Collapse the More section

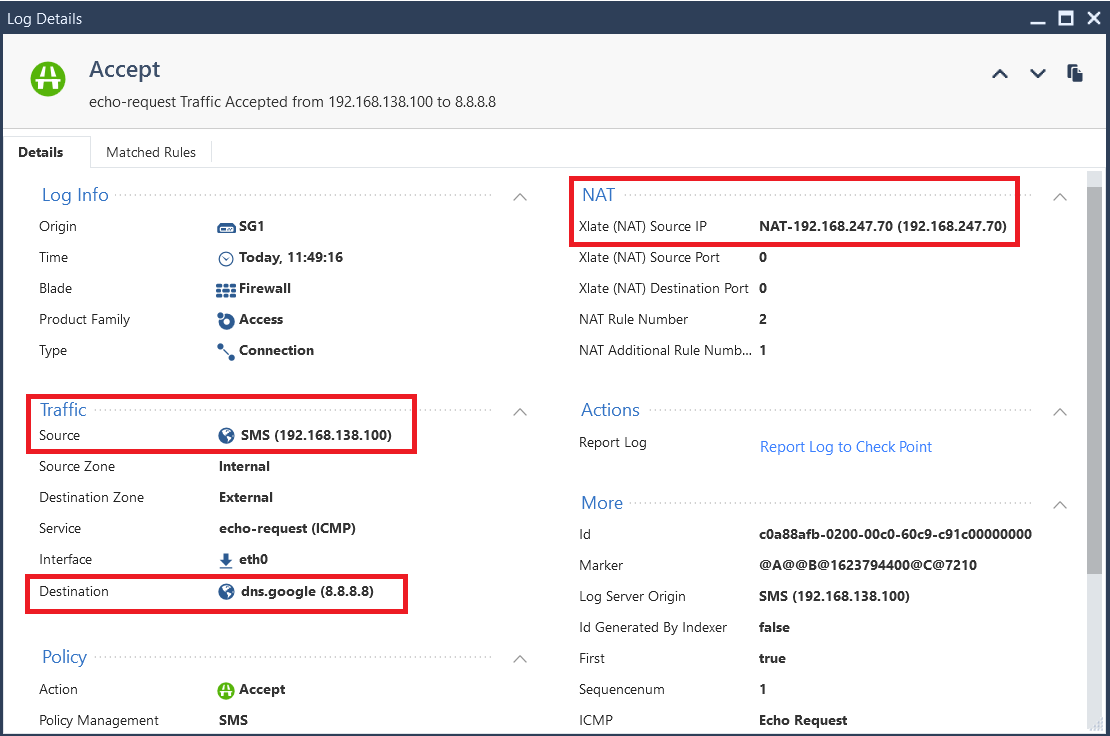click(1060, 505)
